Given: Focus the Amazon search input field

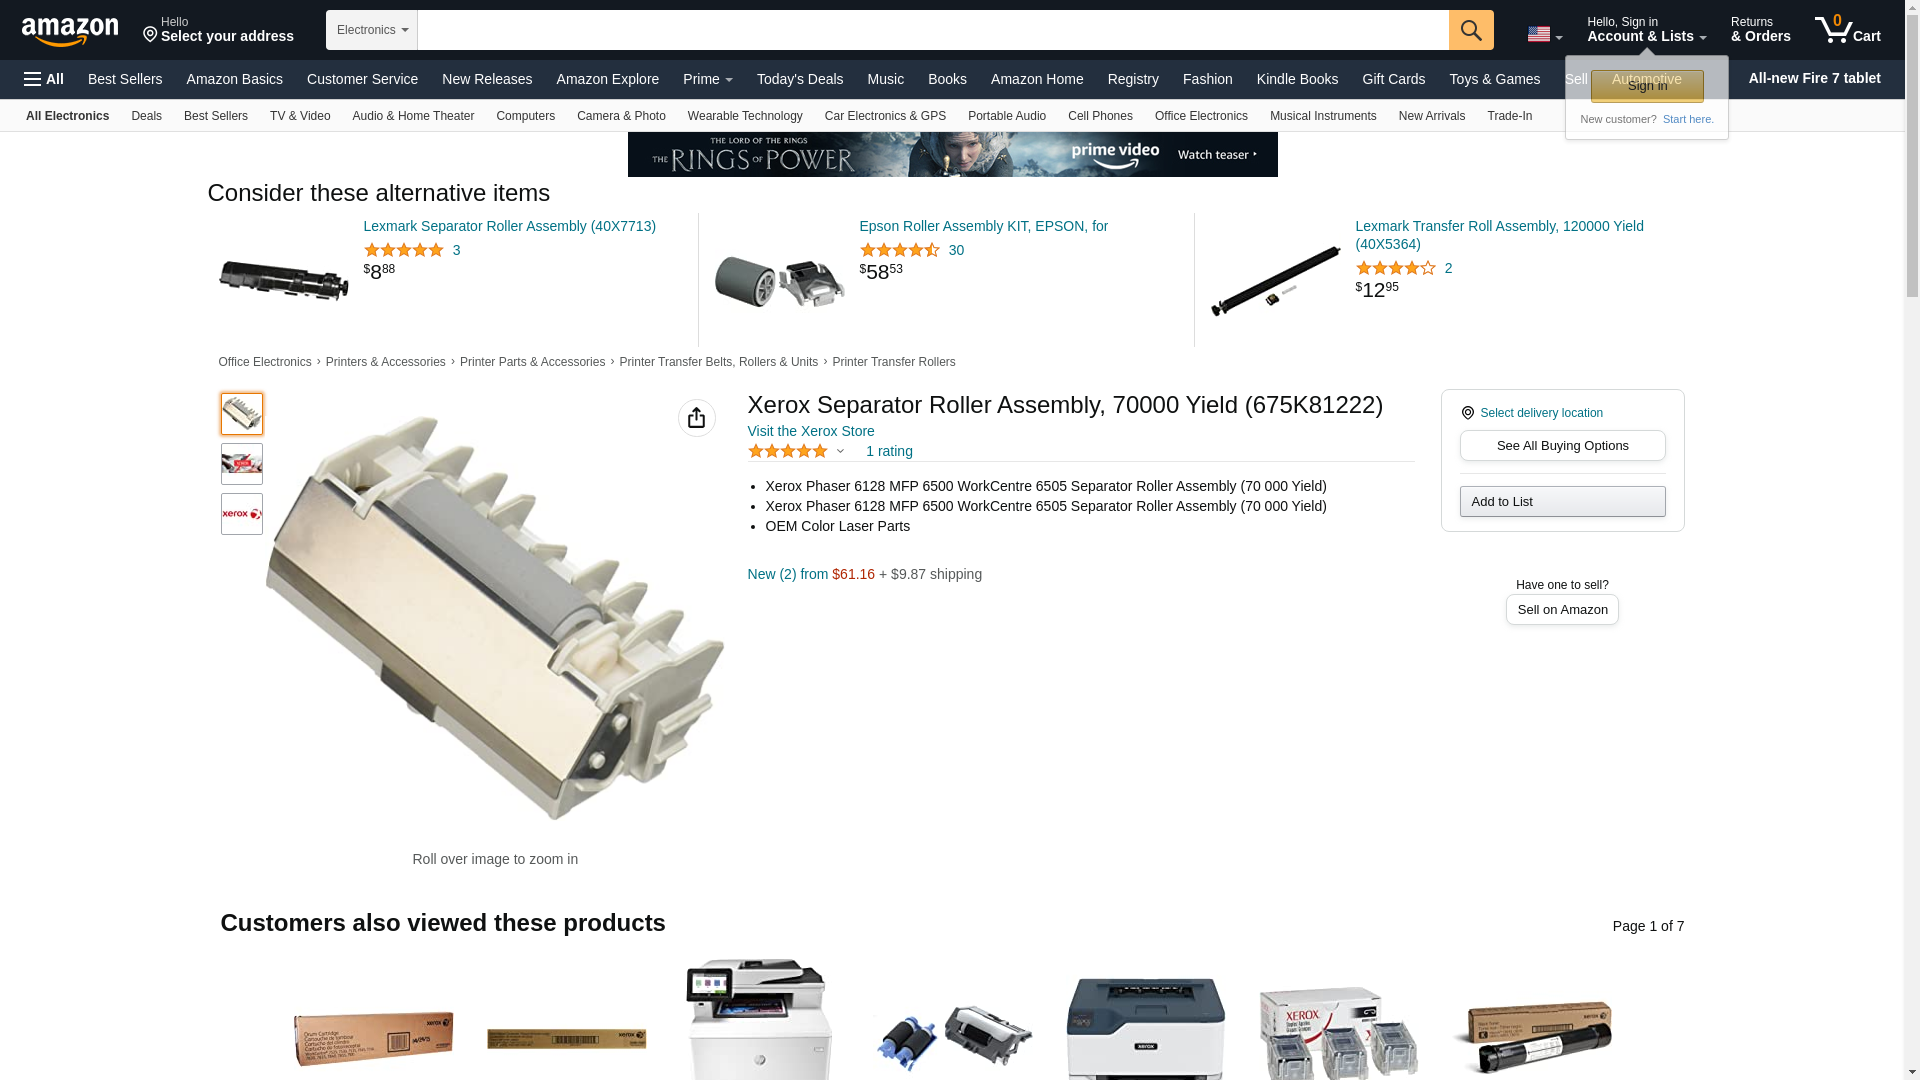Looking at the screenshot, I should pos(933,30).
